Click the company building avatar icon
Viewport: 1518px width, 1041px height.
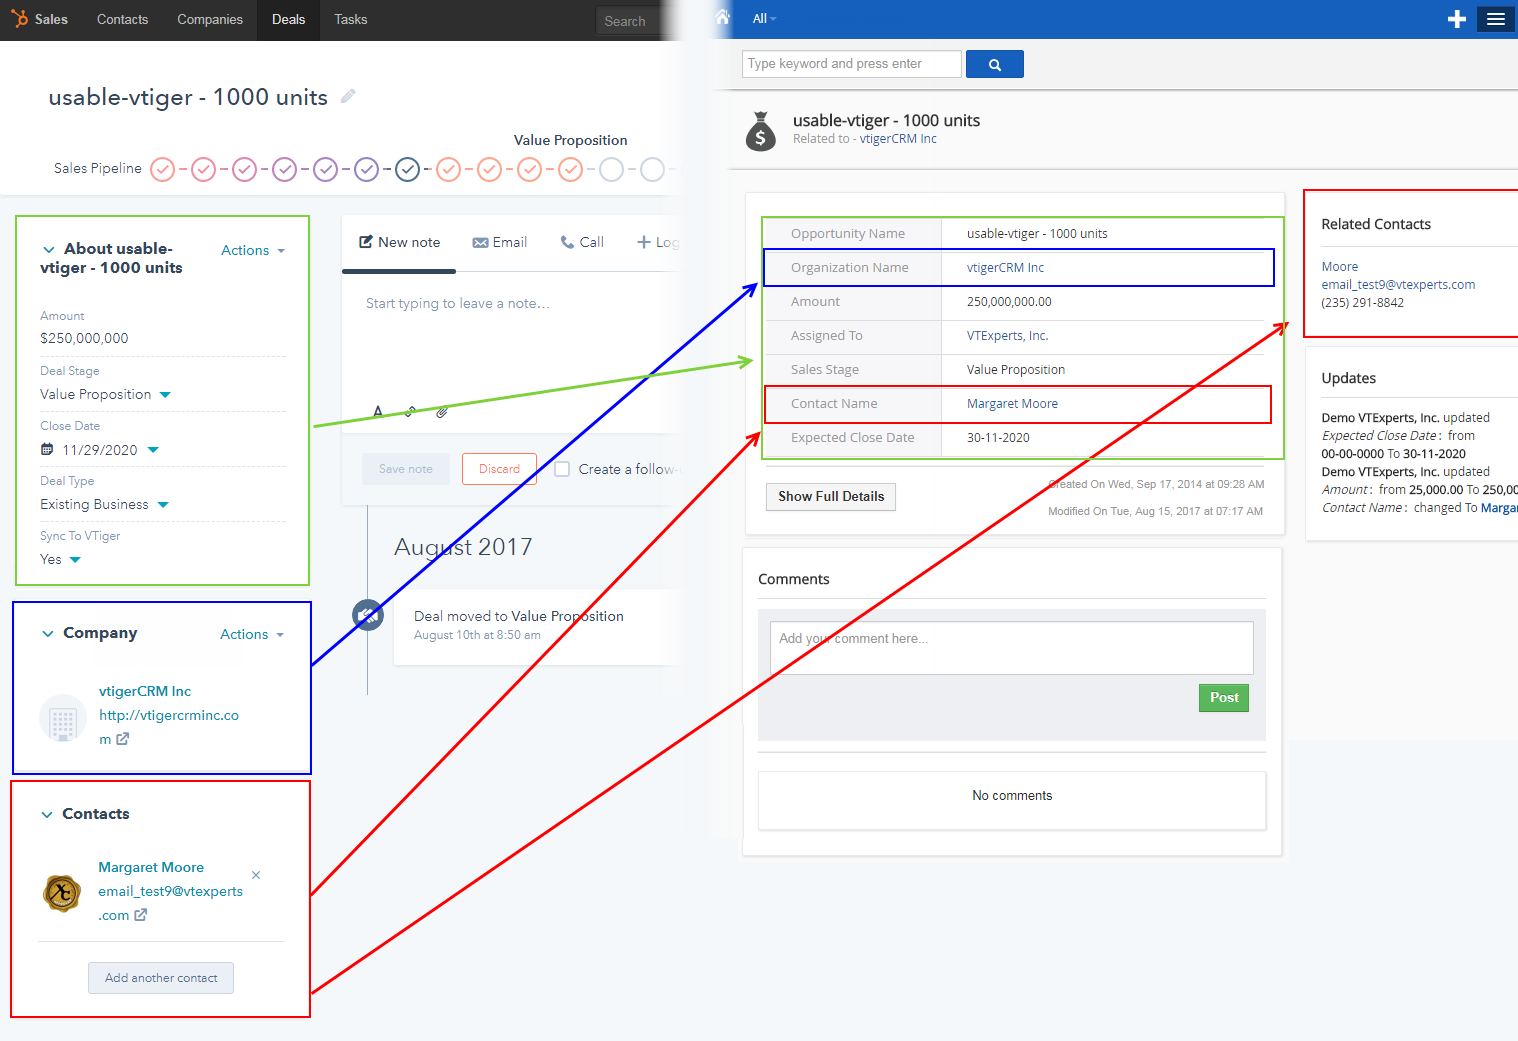[x=62, y=719]
